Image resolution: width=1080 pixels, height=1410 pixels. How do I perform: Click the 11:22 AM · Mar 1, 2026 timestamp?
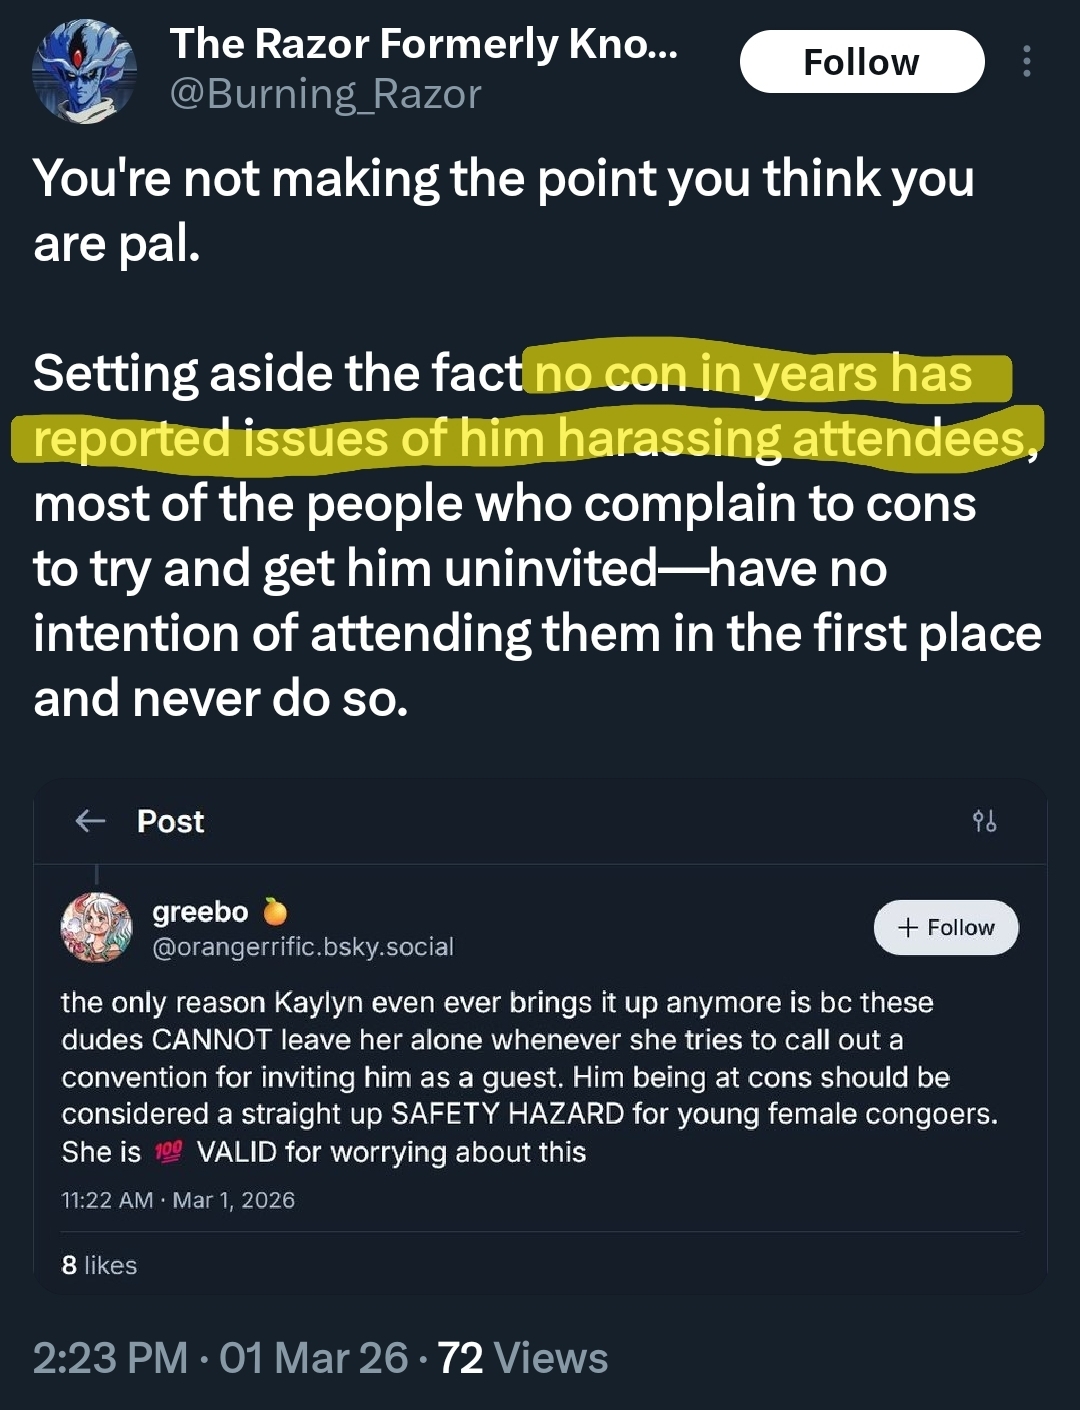pyautogui.click(x=178, y=1200)
